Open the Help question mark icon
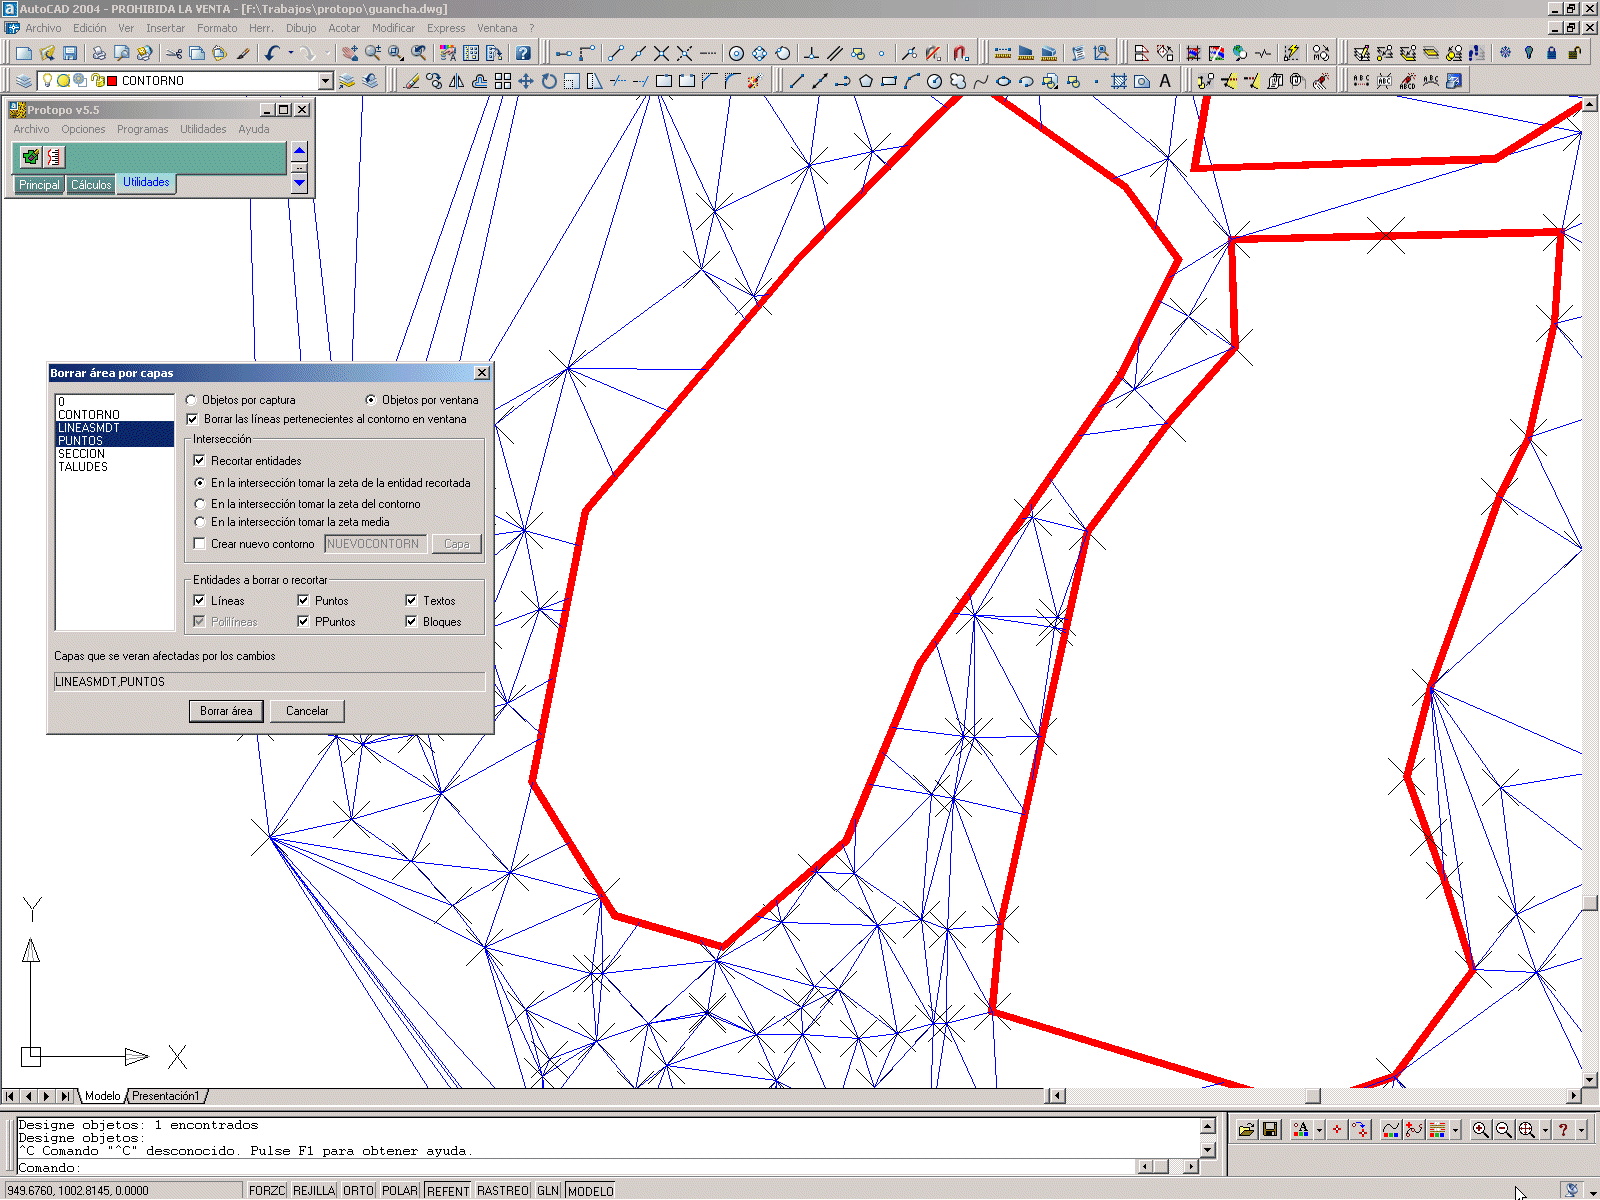This screenshot has height=1200, width=1600. point(522,53)
